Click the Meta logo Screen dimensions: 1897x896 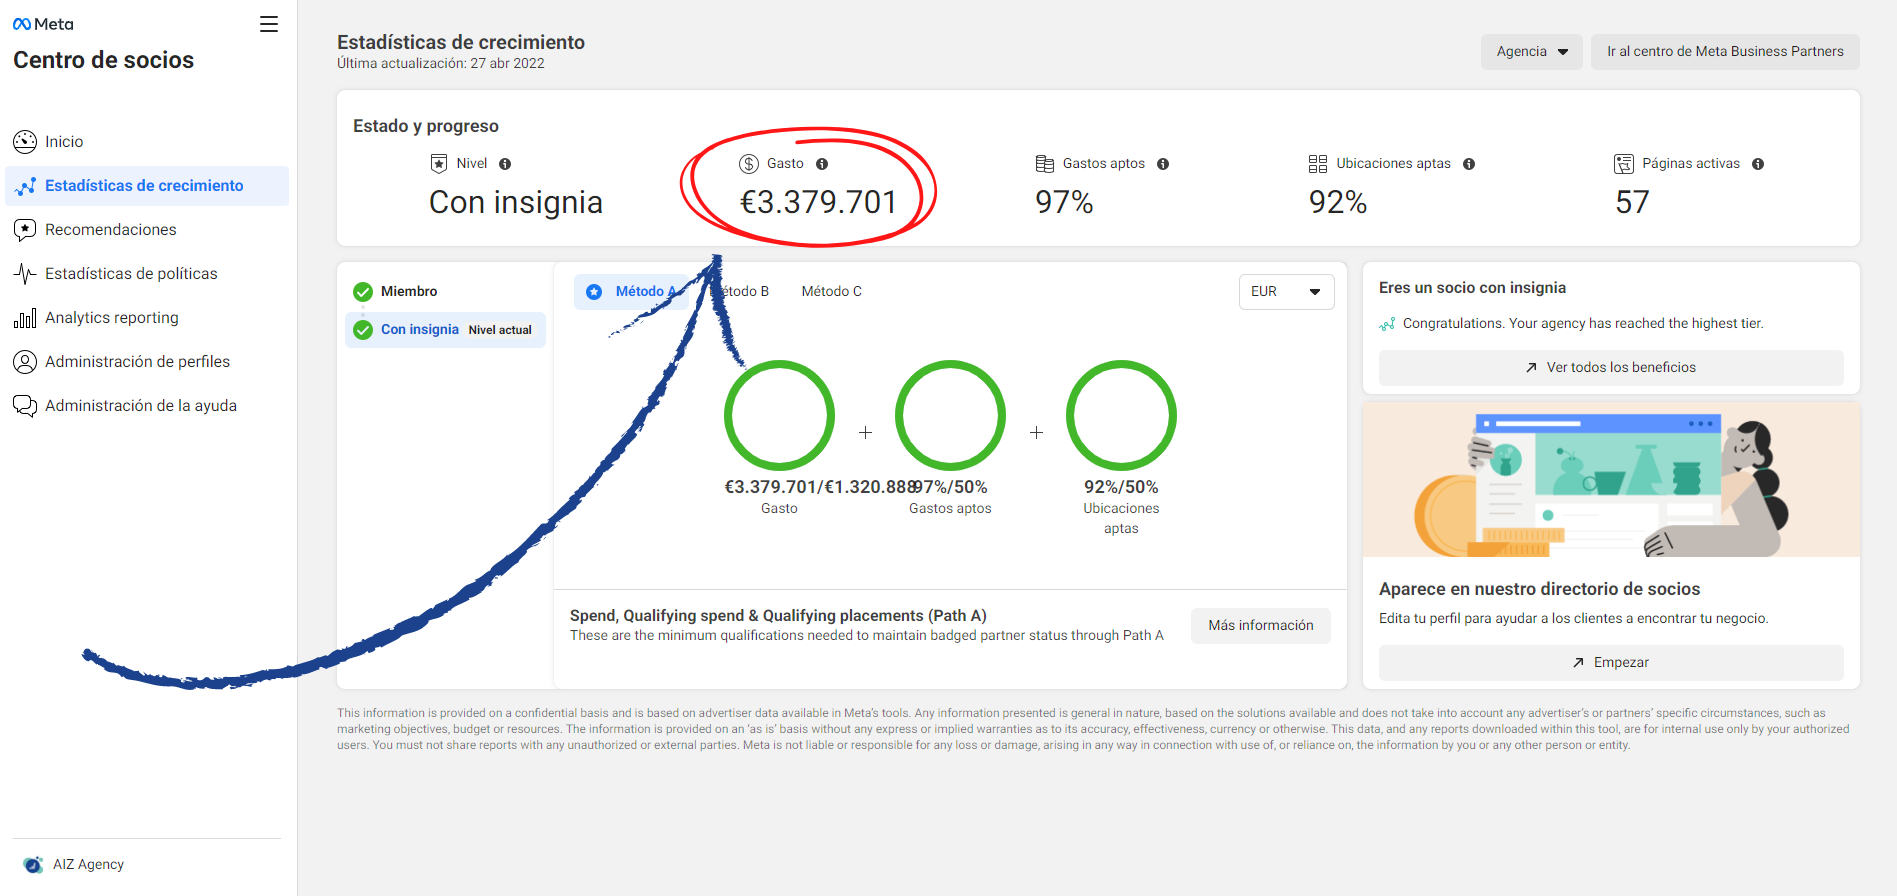tap(43, 24)
